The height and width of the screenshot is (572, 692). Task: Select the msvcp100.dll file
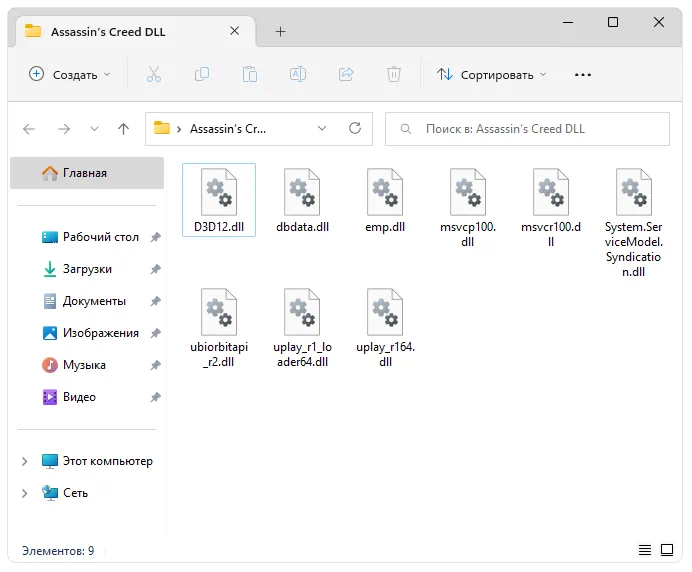[468, 208]
